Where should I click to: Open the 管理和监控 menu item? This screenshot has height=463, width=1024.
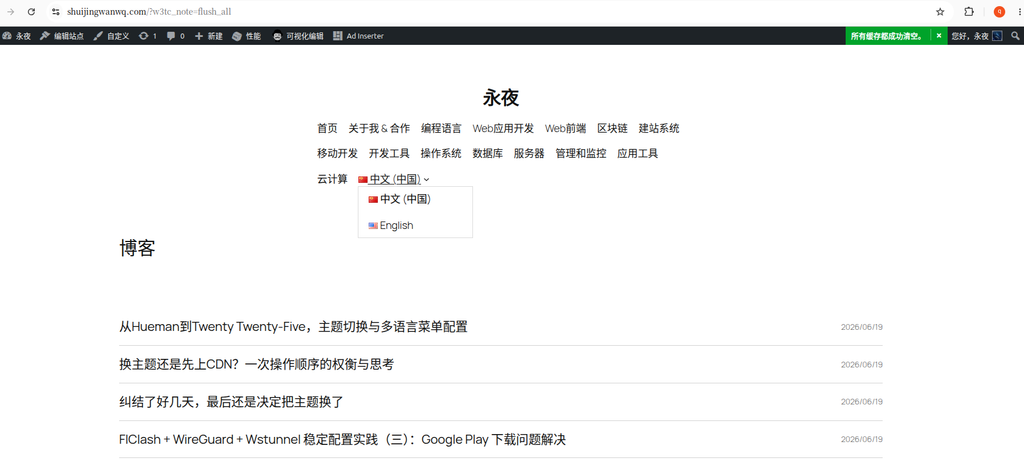click(581, 153)
